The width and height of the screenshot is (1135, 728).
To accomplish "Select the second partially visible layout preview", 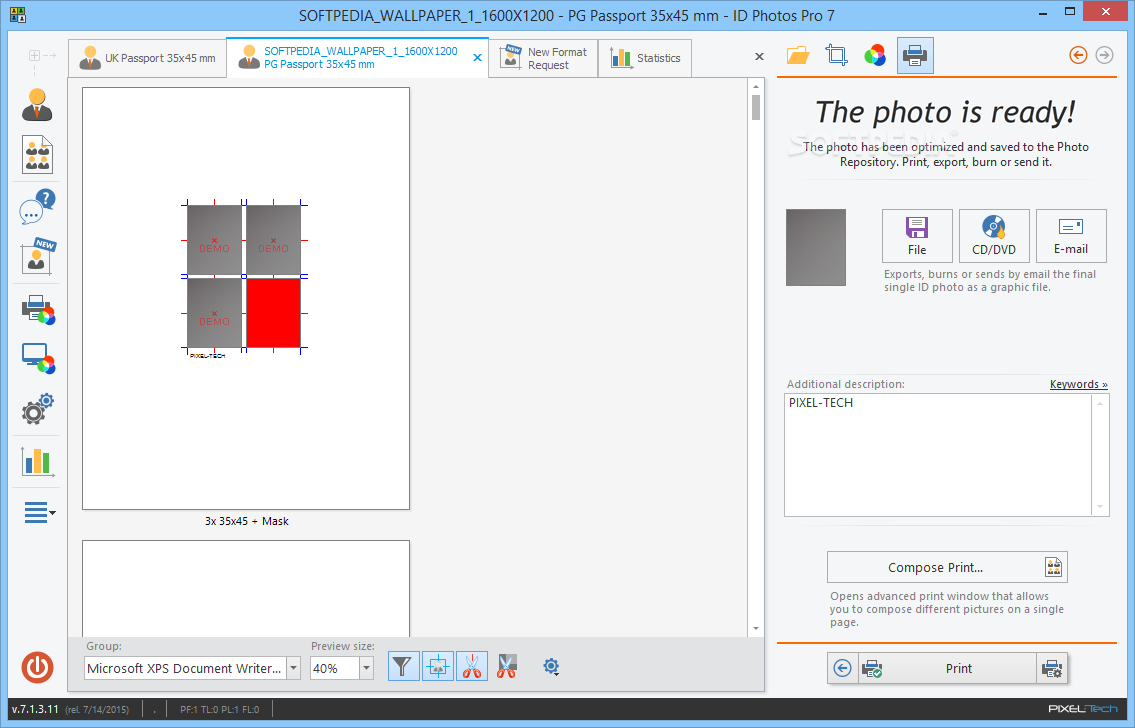I will tap(246, 588).
